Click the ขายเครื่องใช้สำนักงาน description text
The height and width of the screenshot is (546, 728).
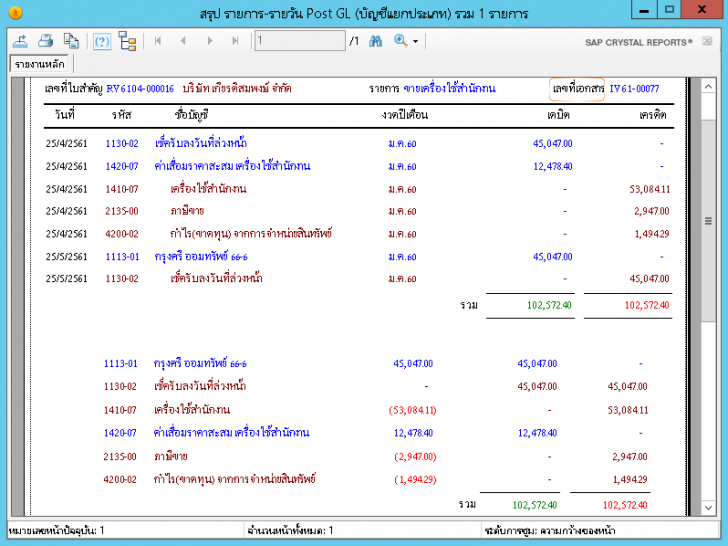[449, 88]
